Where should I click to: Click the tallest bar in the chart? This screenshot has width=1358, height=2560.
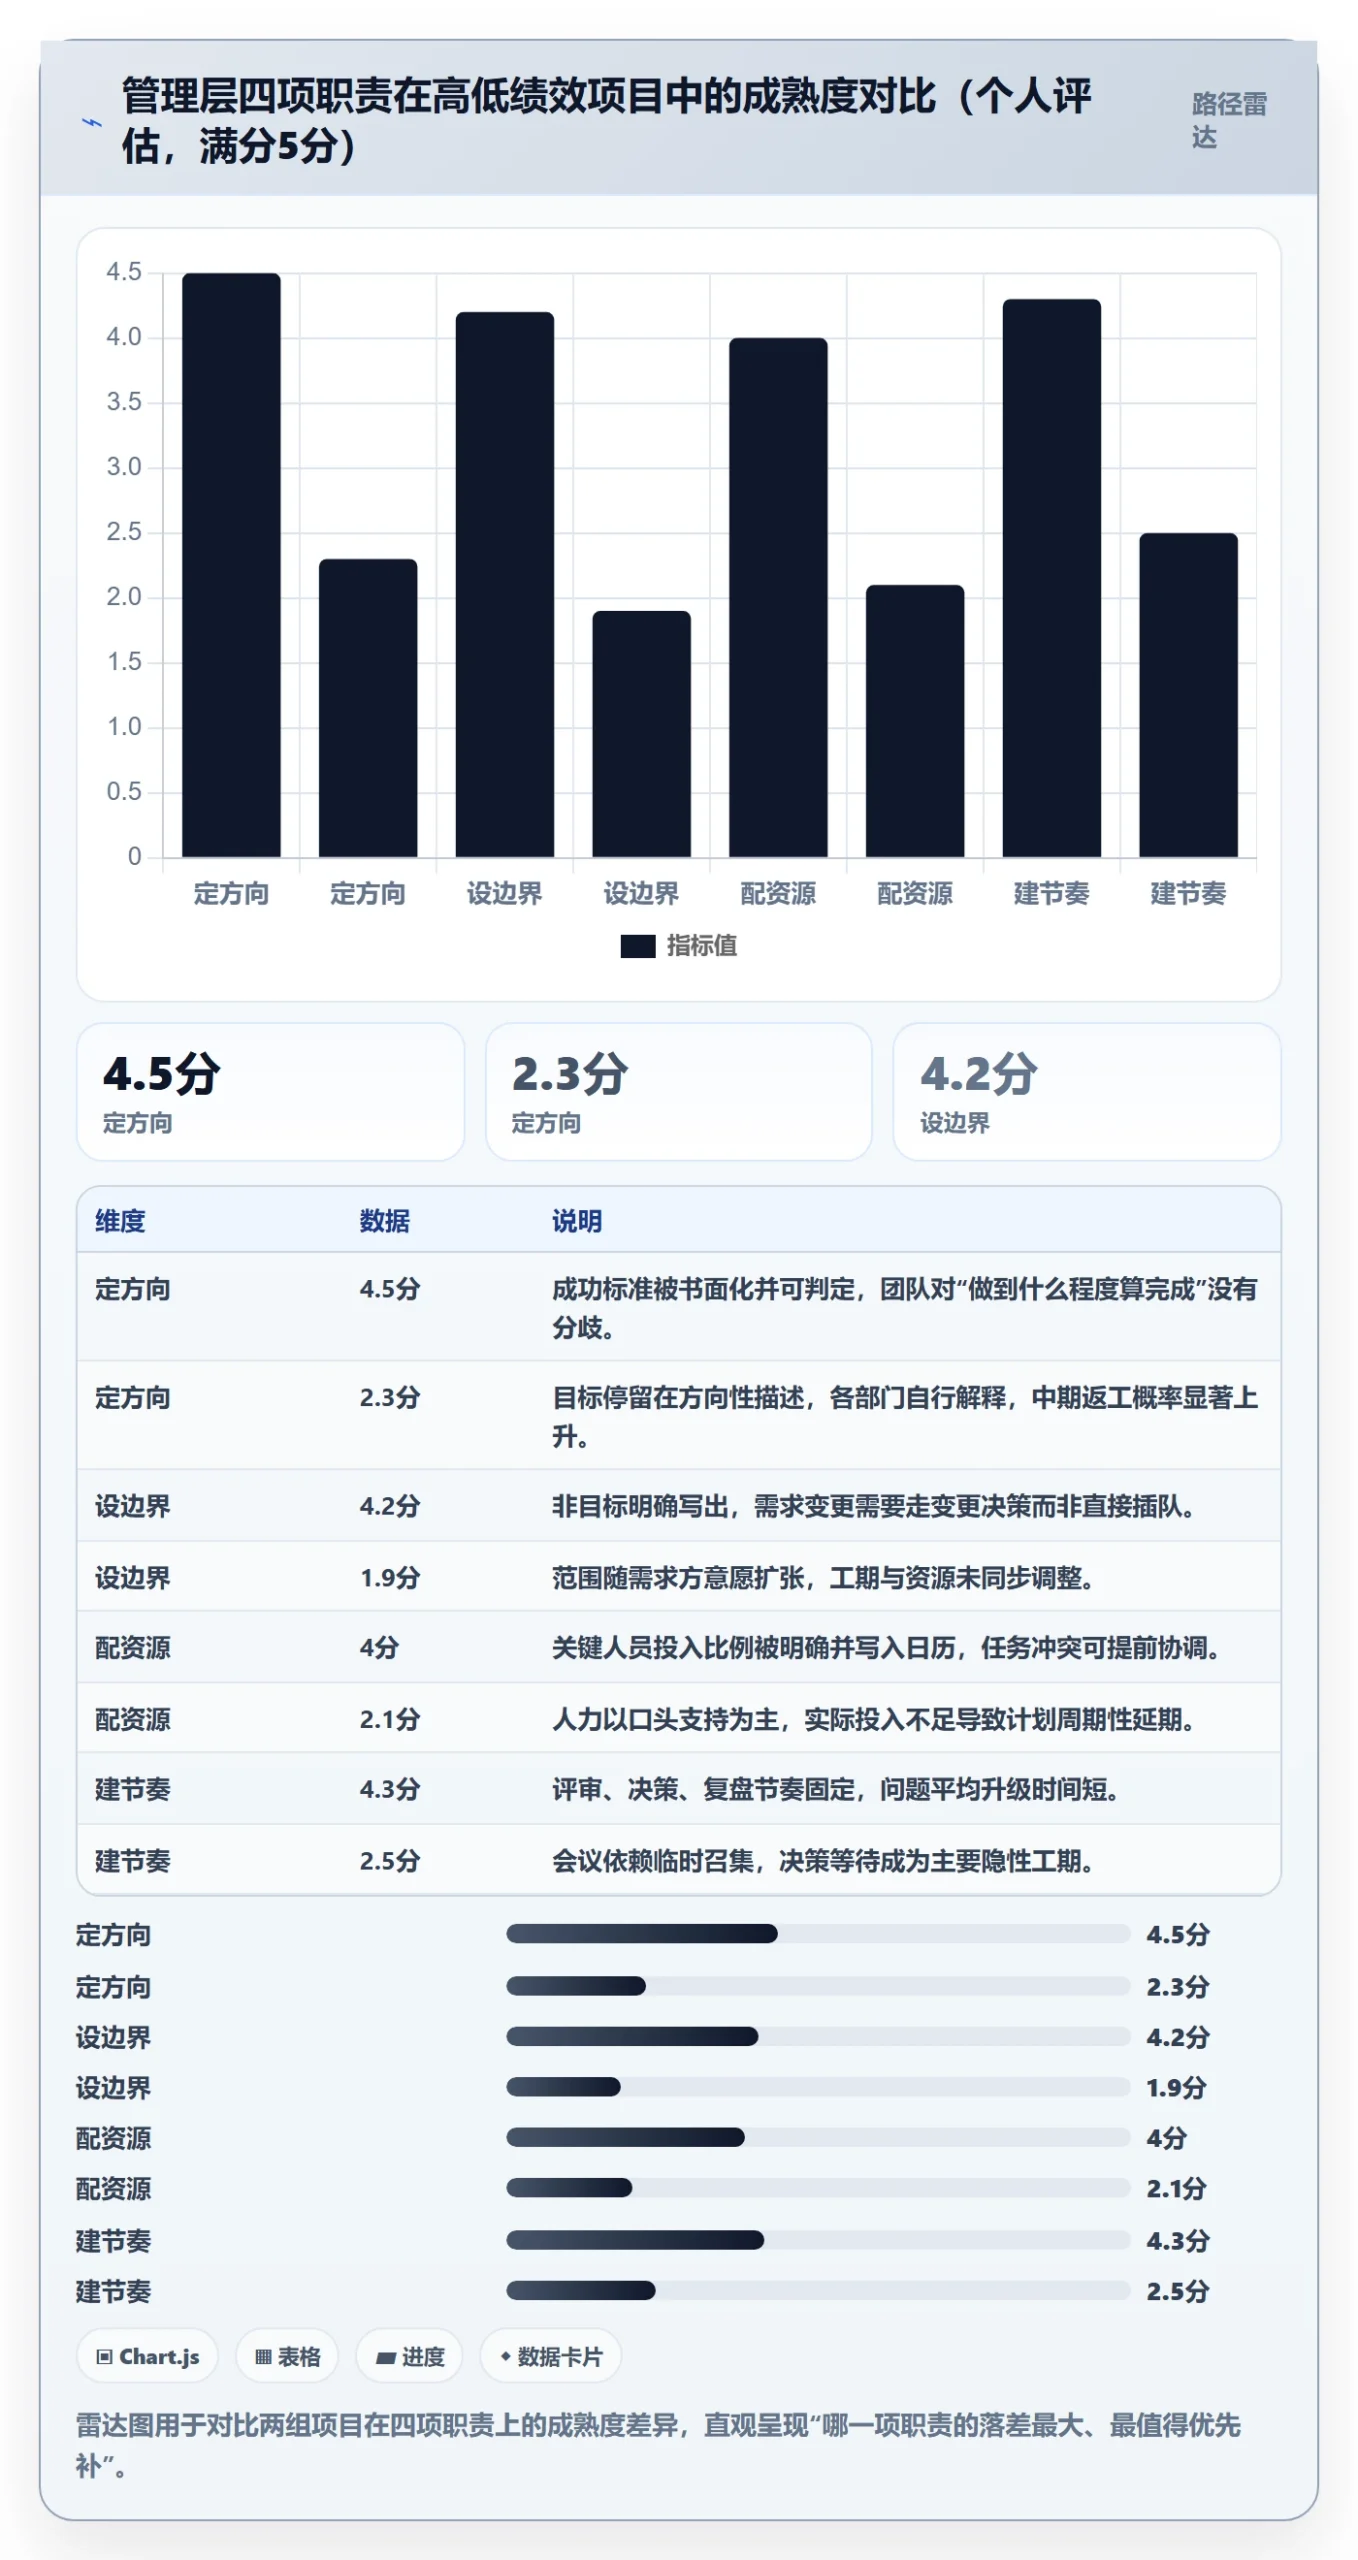pyautogui.click(x=231, y=564)
